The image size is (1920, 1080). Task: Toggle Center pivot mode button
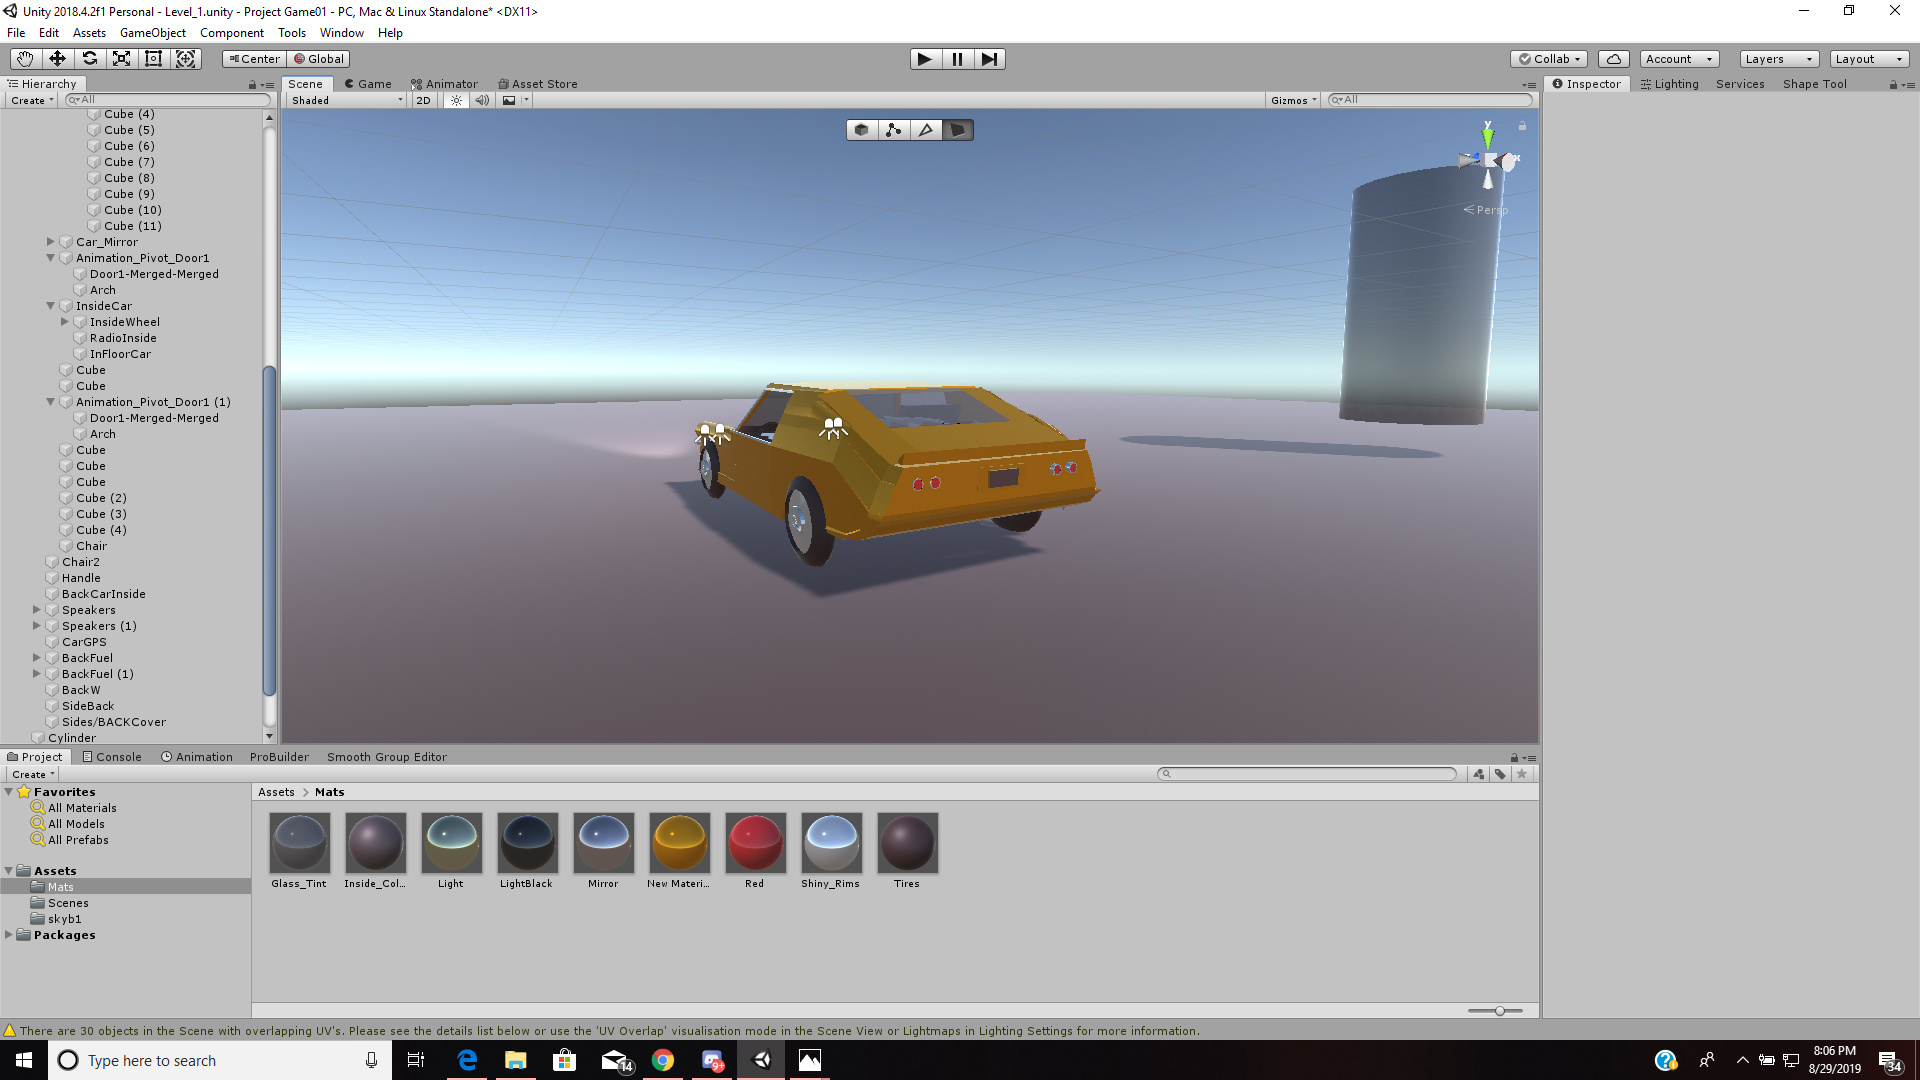254,59
